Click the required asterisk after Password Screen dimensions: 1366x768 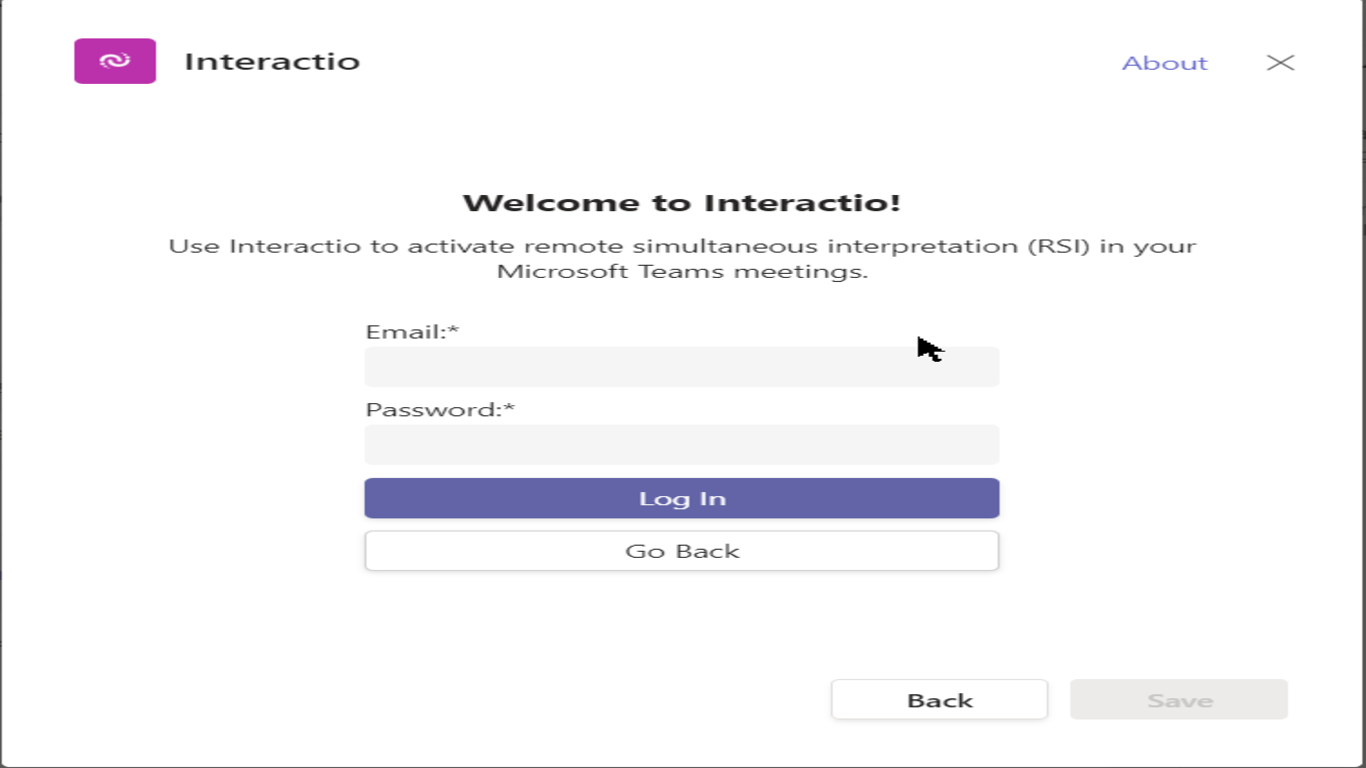pos(509,408)
